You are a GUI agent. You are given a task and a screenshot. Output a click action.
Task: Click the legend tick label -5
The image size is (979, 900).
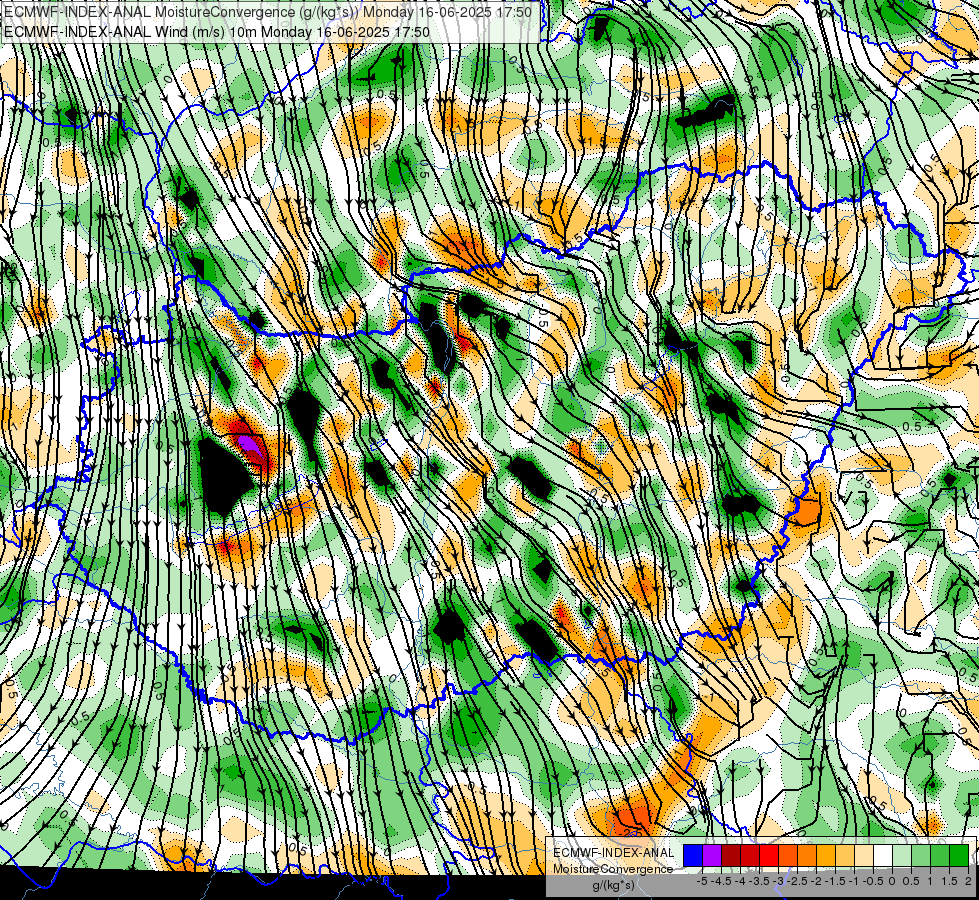(702, 881)
